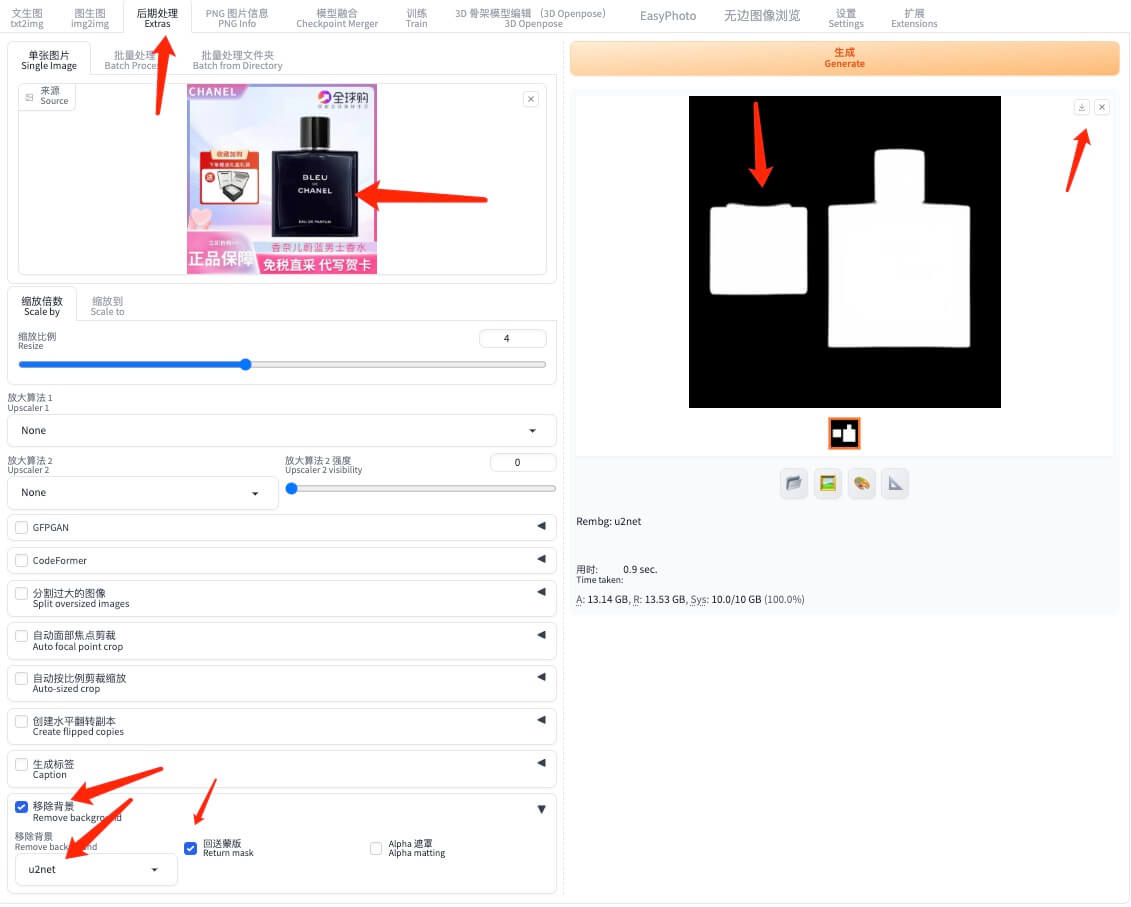Open the 无边图像浏览 tab
The image size is (1131, 907).
tap(762, 16)
